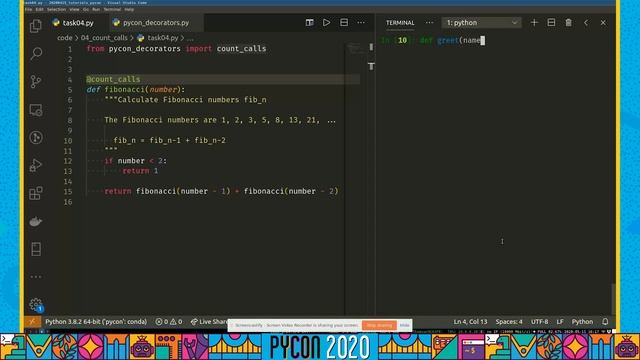Click line number 15 in gutter

(x=68, y=191)
